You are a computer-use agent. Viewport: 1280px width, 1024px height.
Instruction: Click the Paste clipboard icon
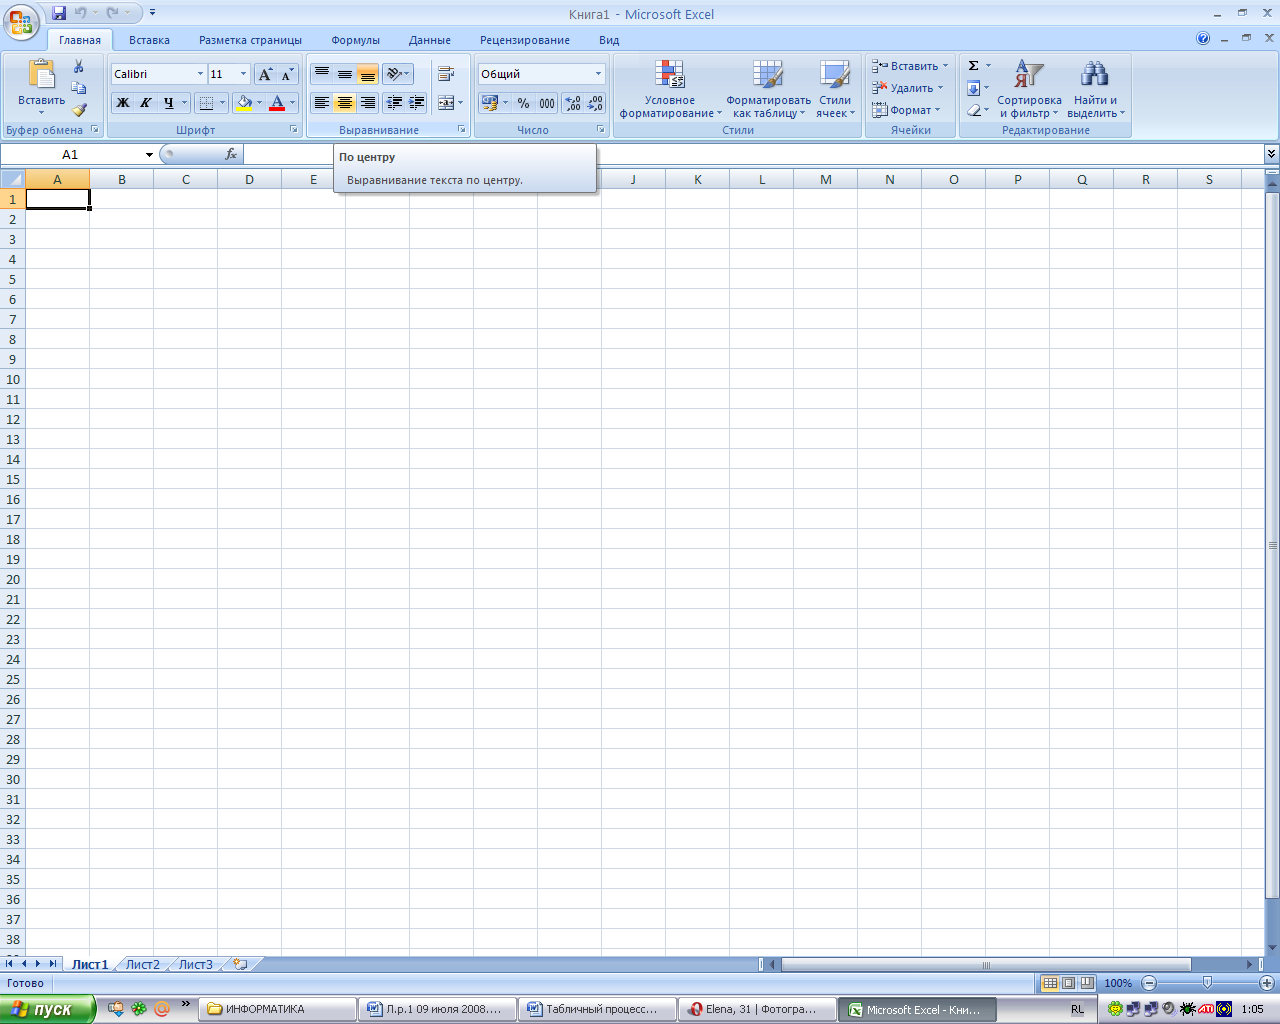pos(41,75)
